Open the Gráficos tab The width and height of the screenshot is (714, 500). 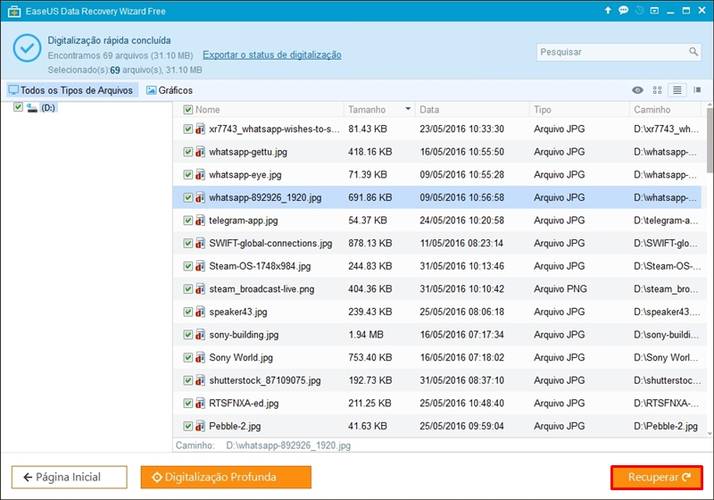[169, 90]
